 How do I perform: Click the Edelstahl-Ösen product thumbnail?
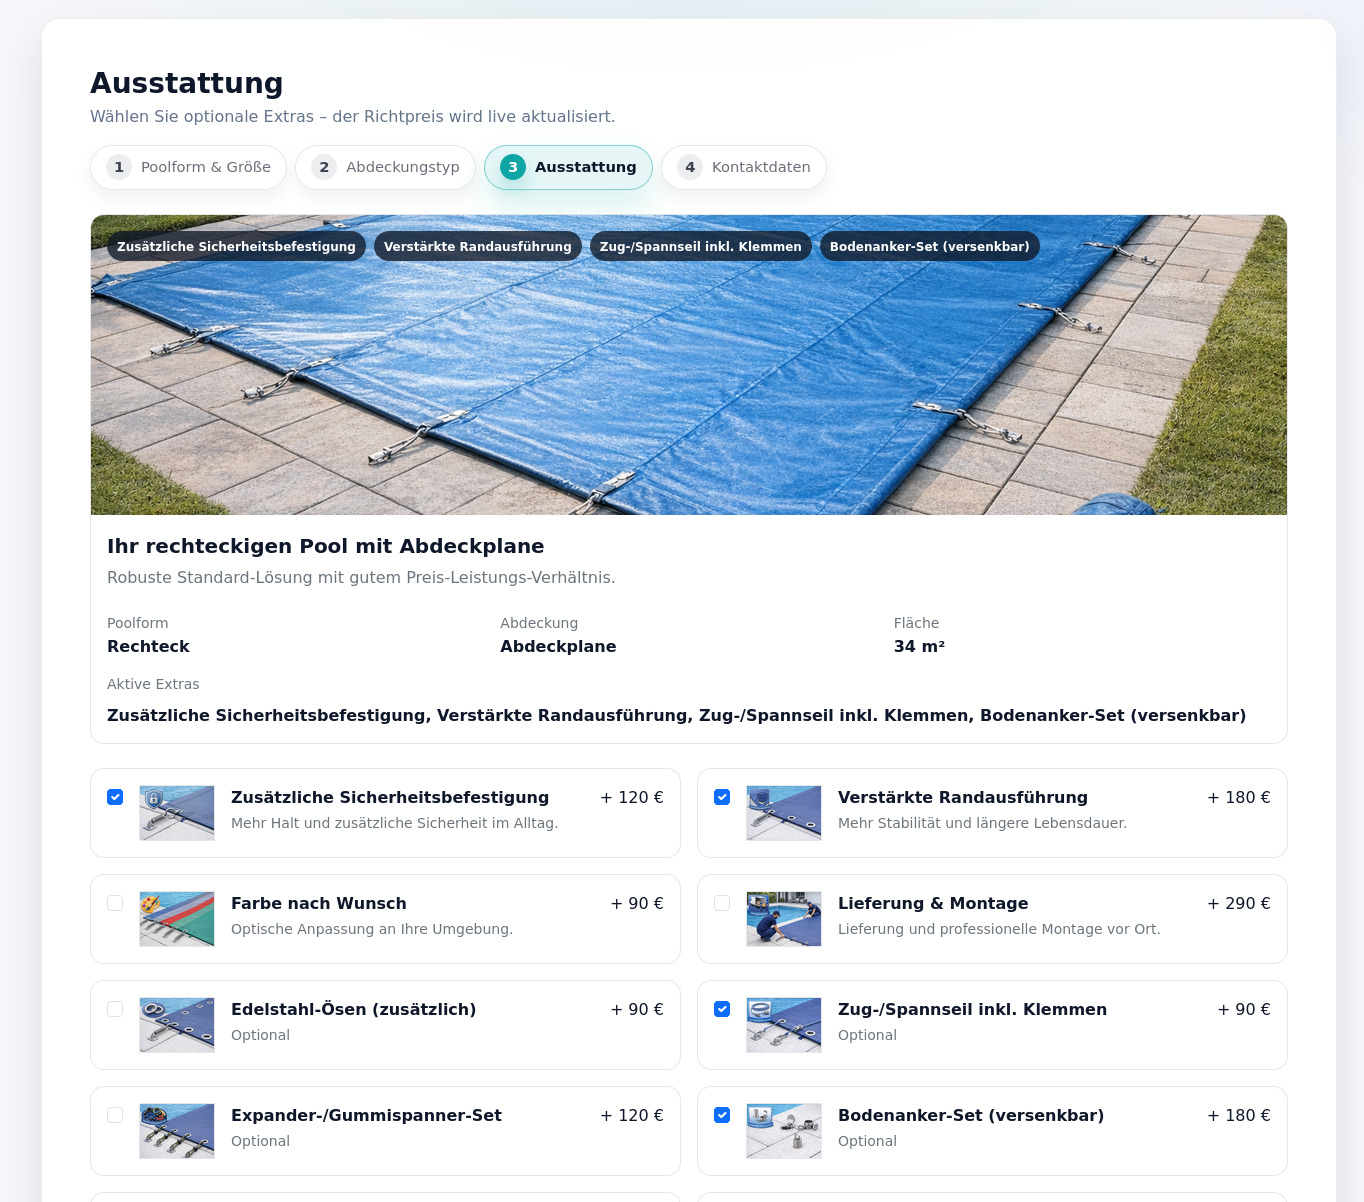pyautogui.click(x=177, y=1025)
